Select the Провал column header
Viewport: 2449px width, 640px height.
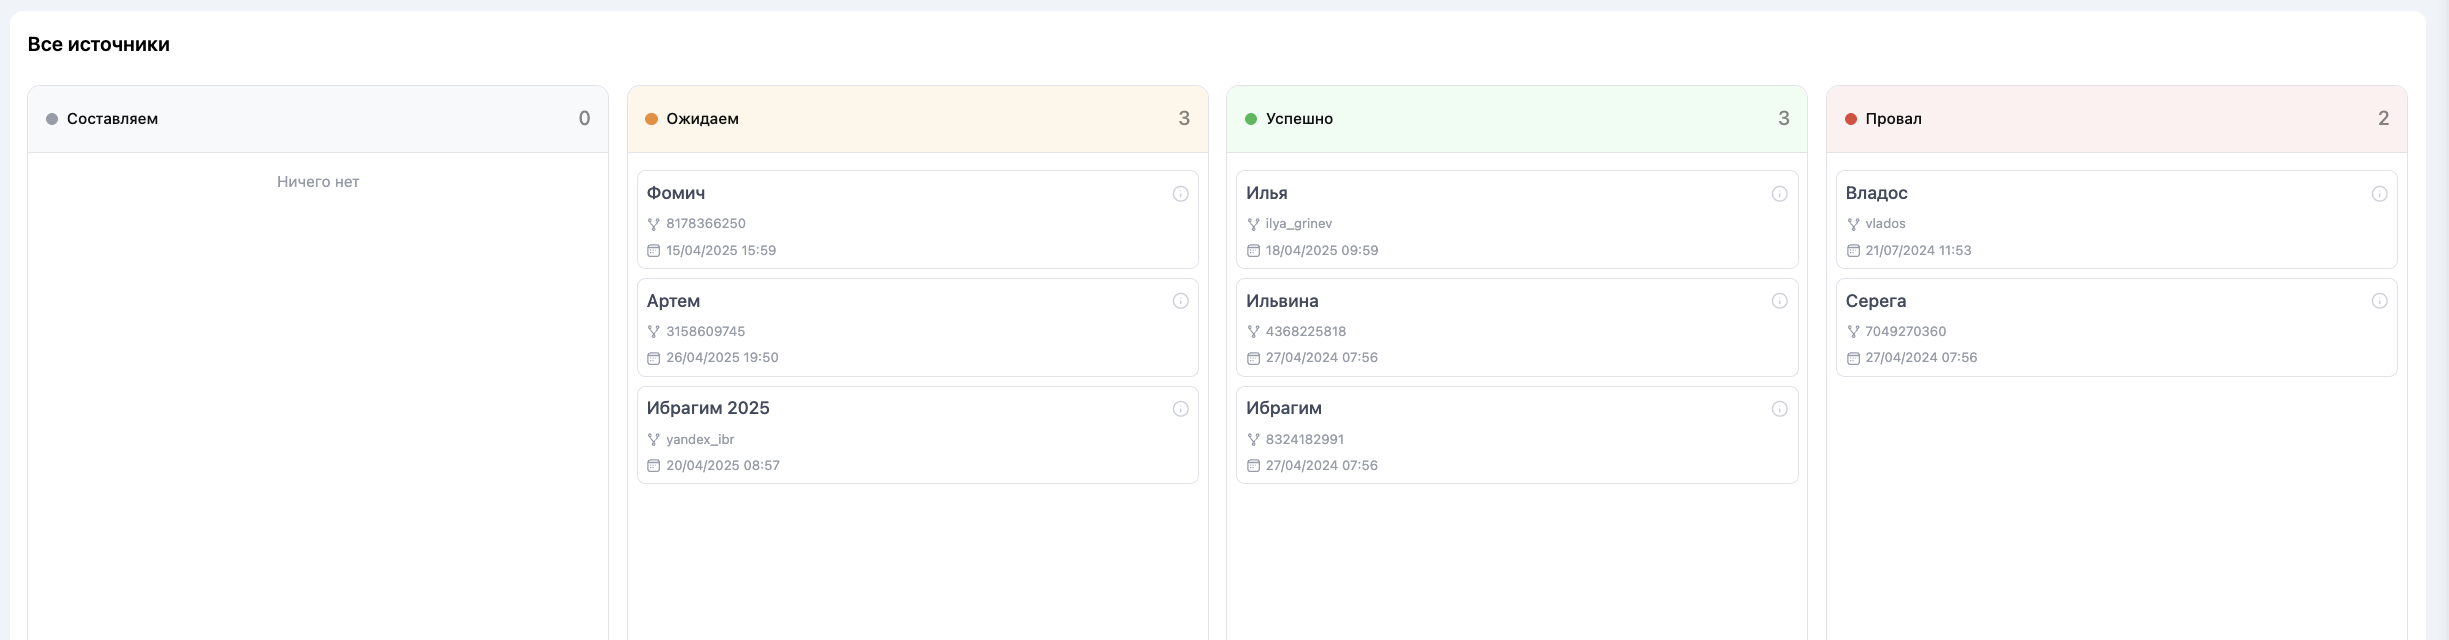tap(1893, 119)
